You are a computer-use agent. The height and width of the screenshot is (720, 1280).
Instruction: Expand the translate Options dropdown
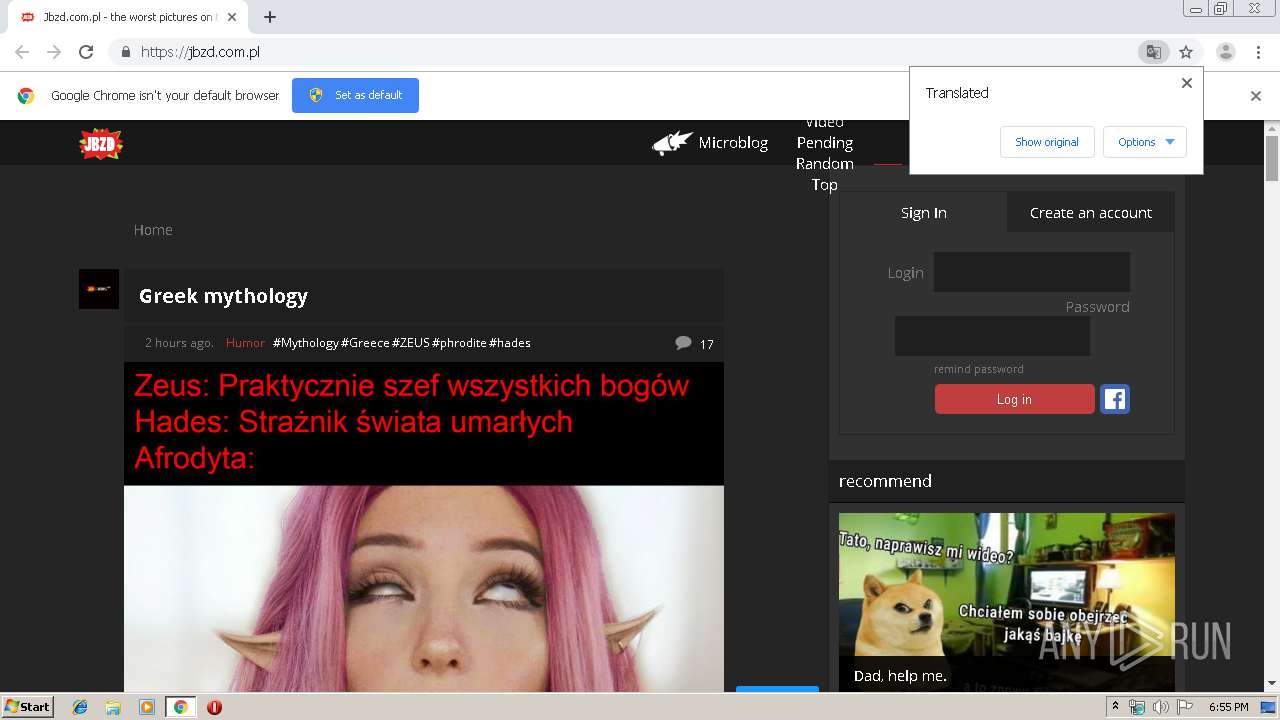tap(1145, 142)
